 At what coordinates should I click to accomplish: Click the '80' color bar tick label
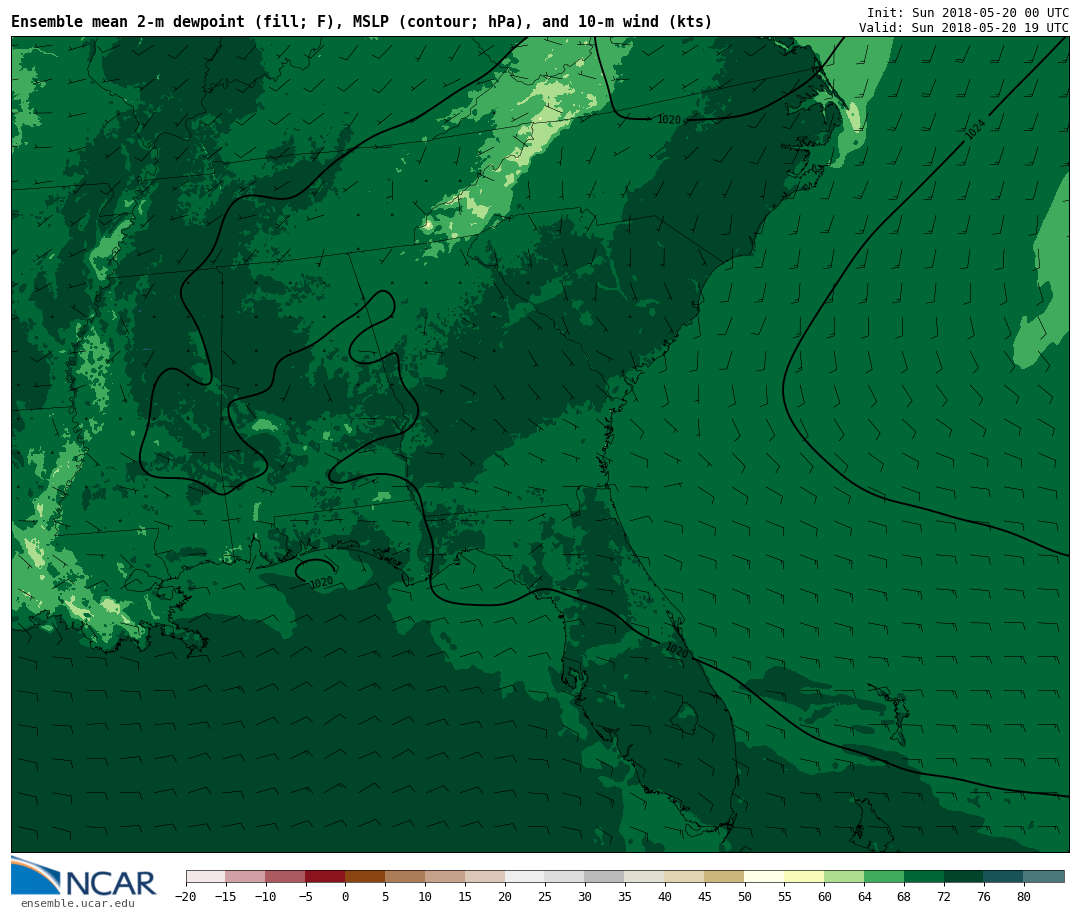(x=1024, y=896)
